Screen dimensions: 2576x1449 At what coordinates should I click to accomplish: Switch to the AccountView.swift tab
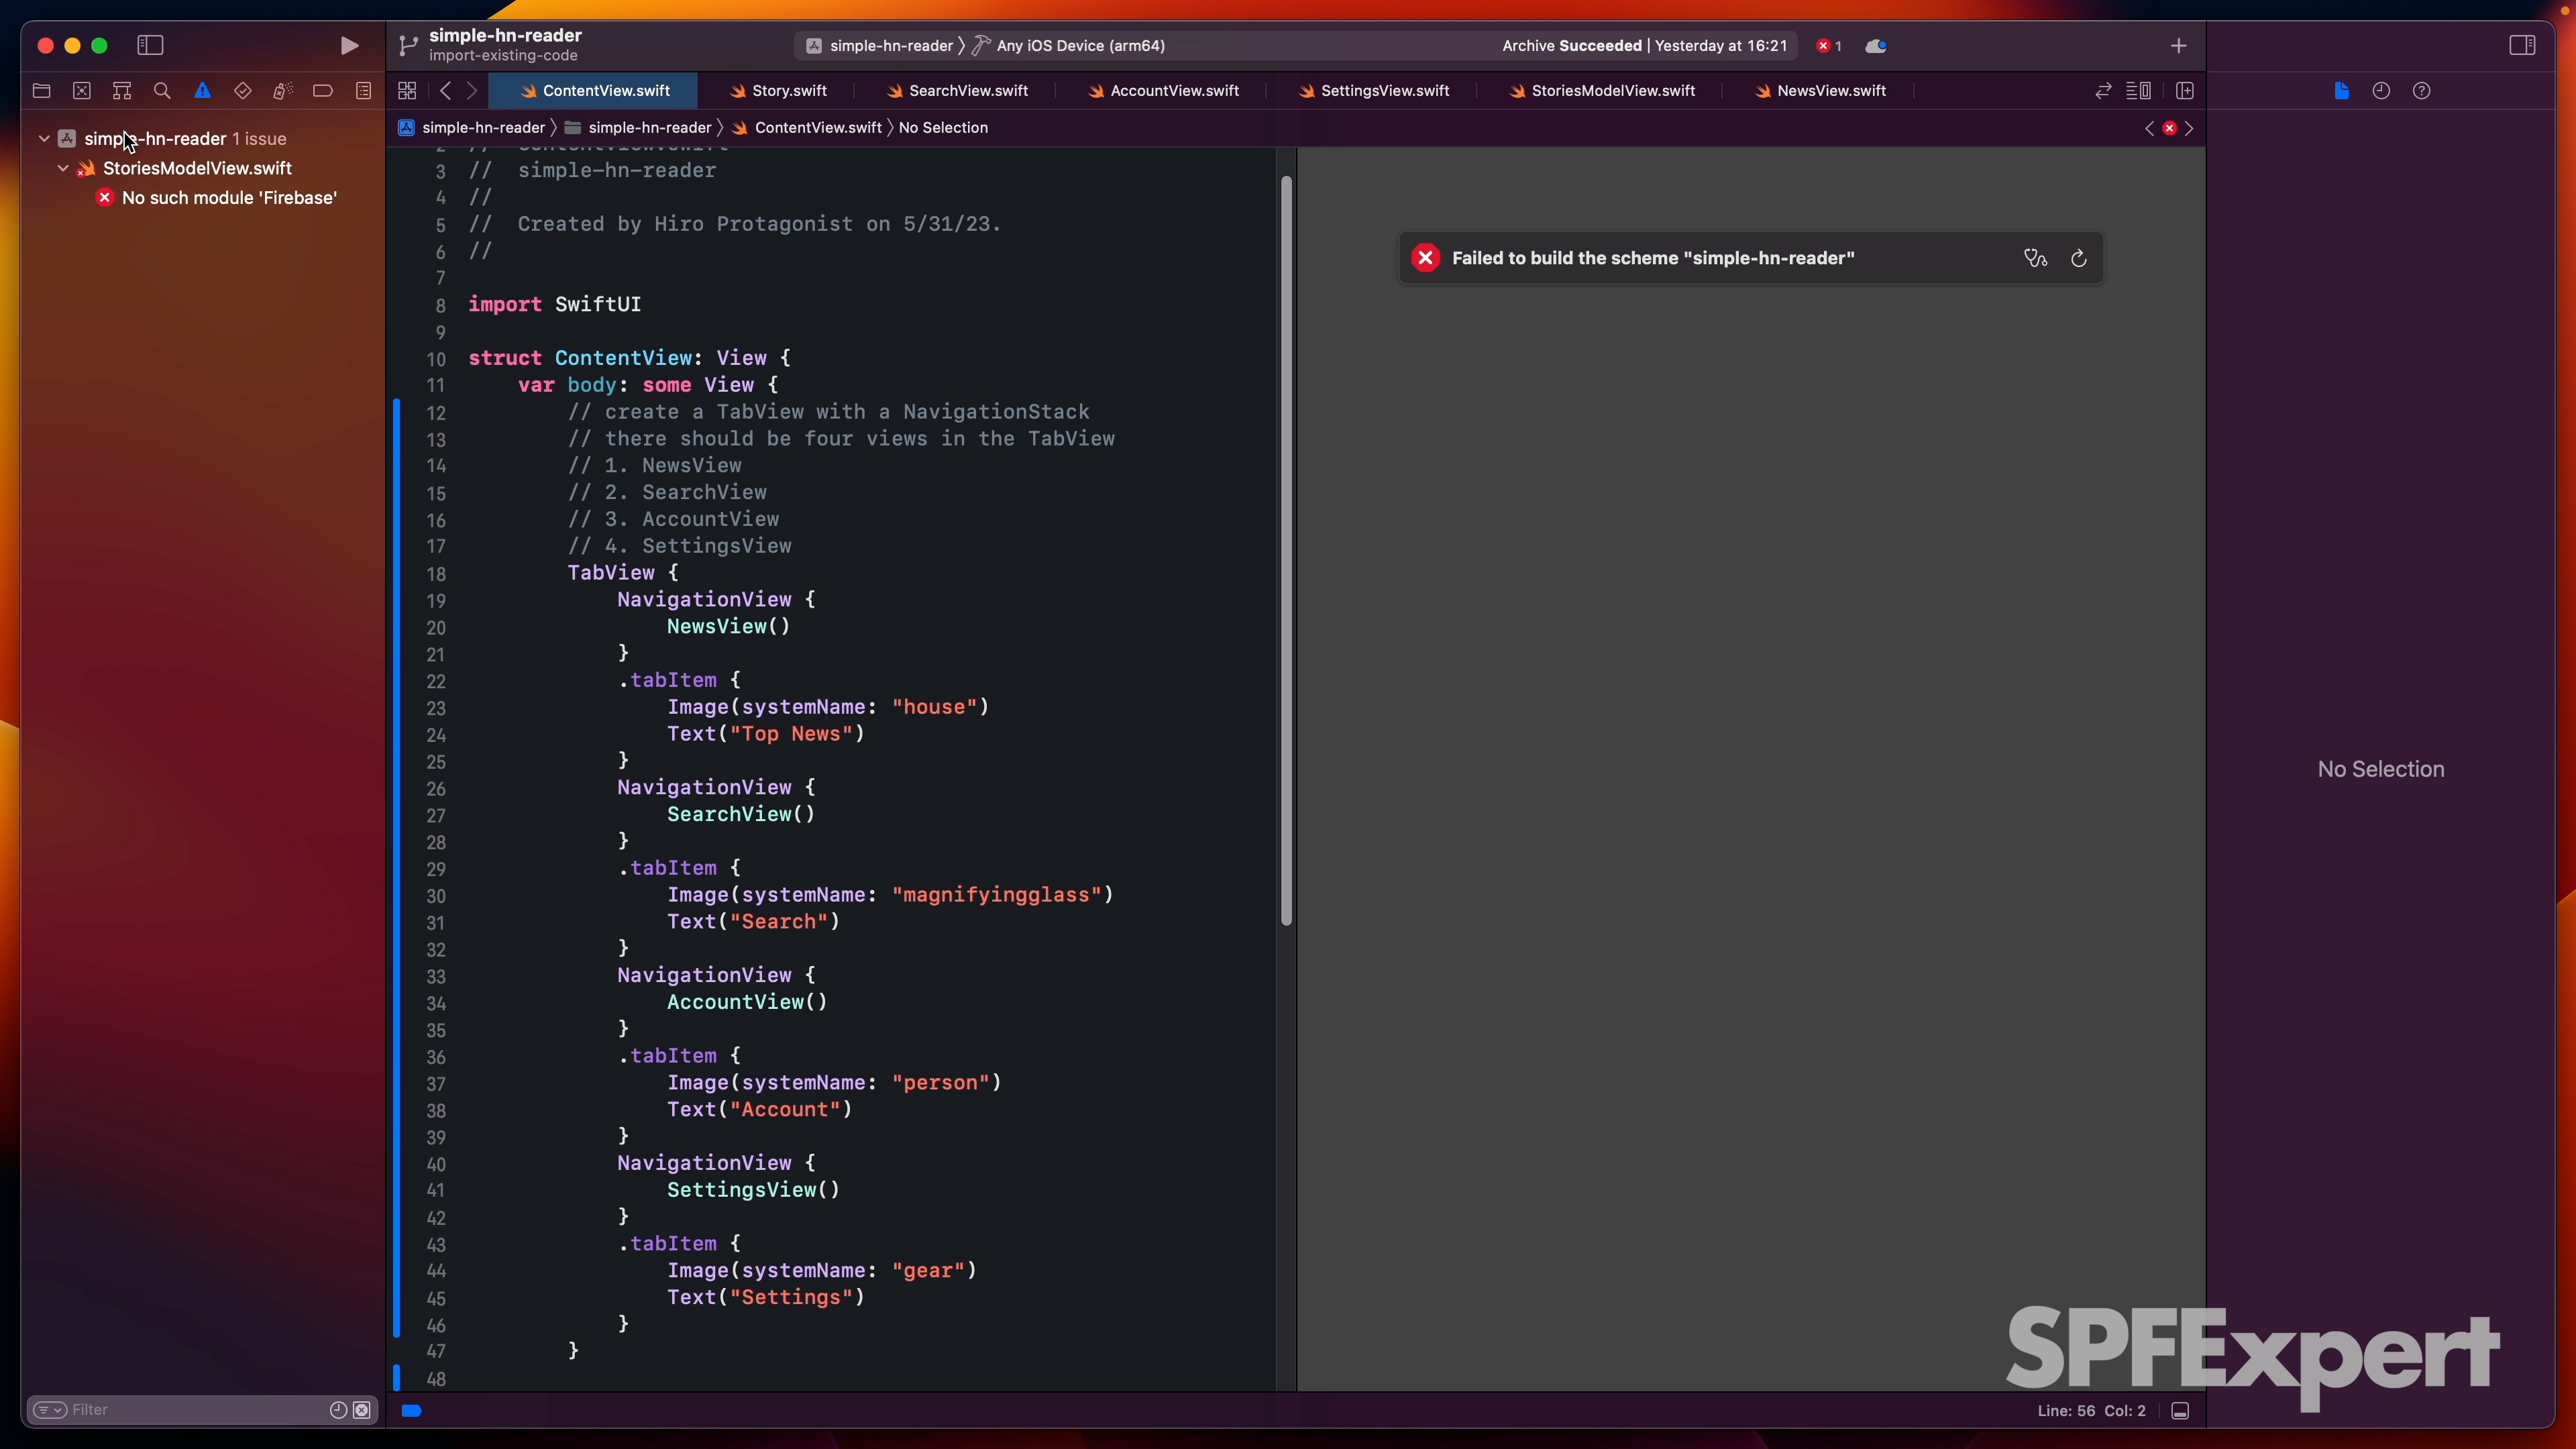coord(1164,91)
